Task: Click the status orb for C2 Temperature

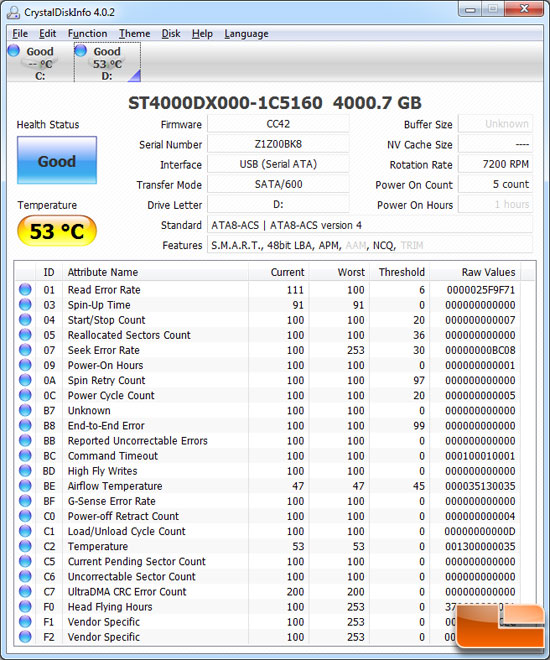Action: coord(25,546)
